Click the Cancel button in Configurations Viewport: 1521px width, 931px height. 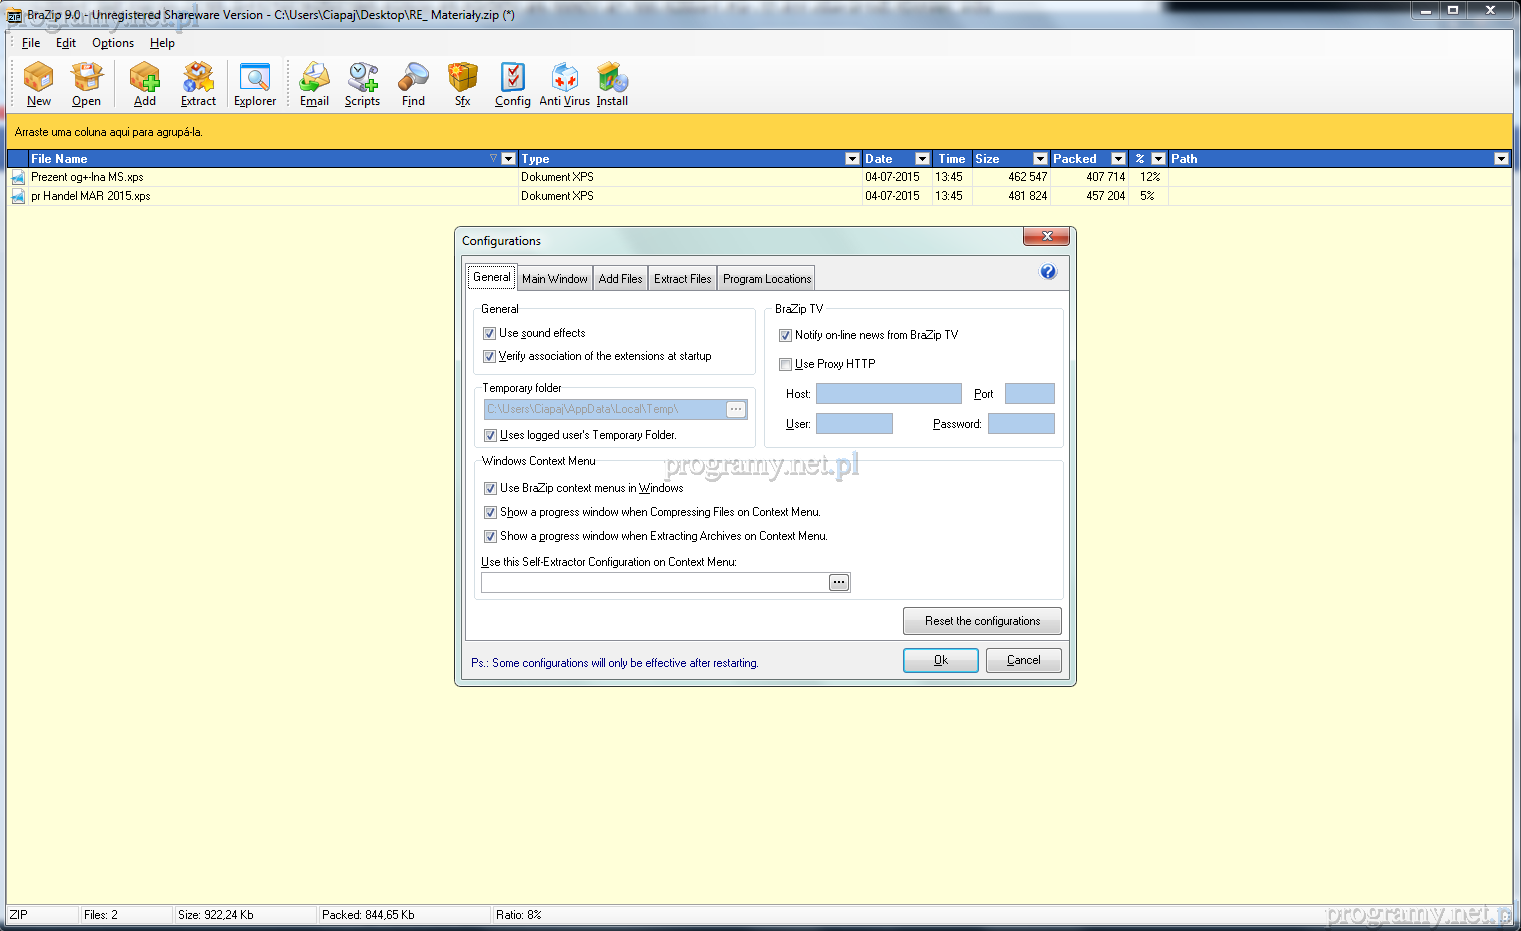tap(1023, 660)
